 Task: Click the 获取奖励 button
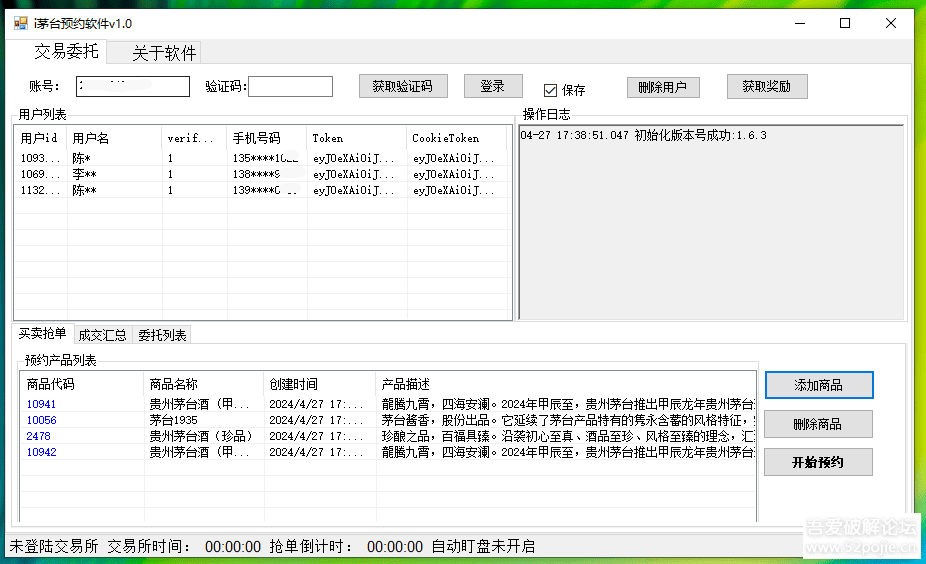click(x=767, y=86)
